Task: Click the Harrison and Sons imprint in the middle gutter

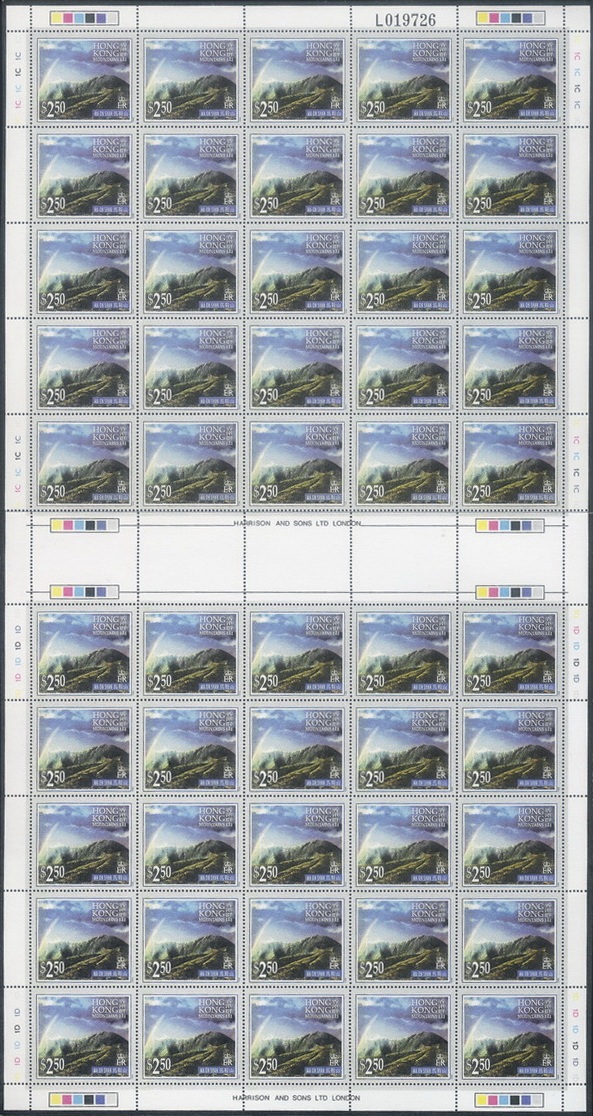Action: pyautogui.click(x=297, y=523)
